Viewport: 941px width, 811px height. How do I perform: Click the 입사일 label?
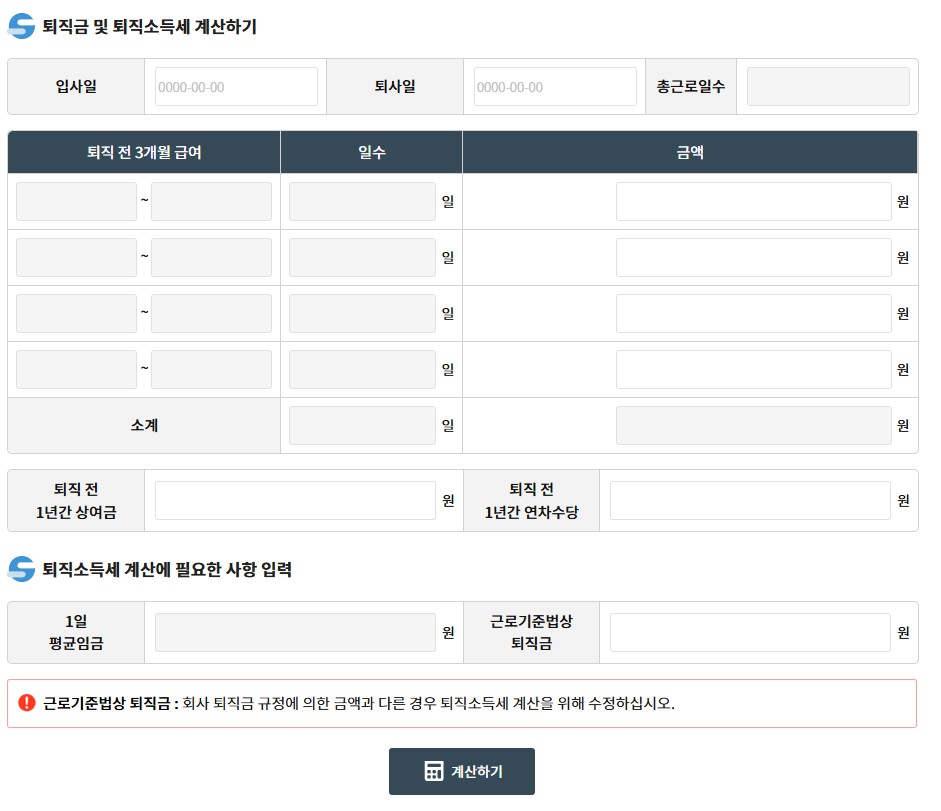pyautogui.click(x=76, y=86)
